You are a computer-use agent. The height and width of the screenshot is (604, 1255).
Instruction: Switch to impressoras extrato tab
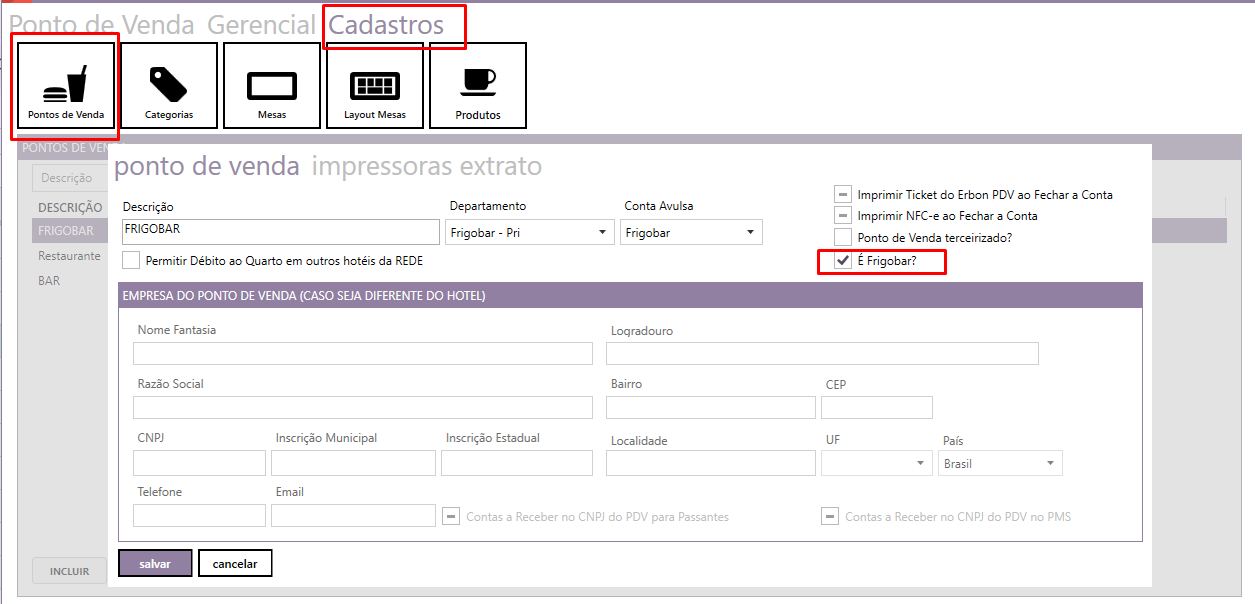(427, 166)
